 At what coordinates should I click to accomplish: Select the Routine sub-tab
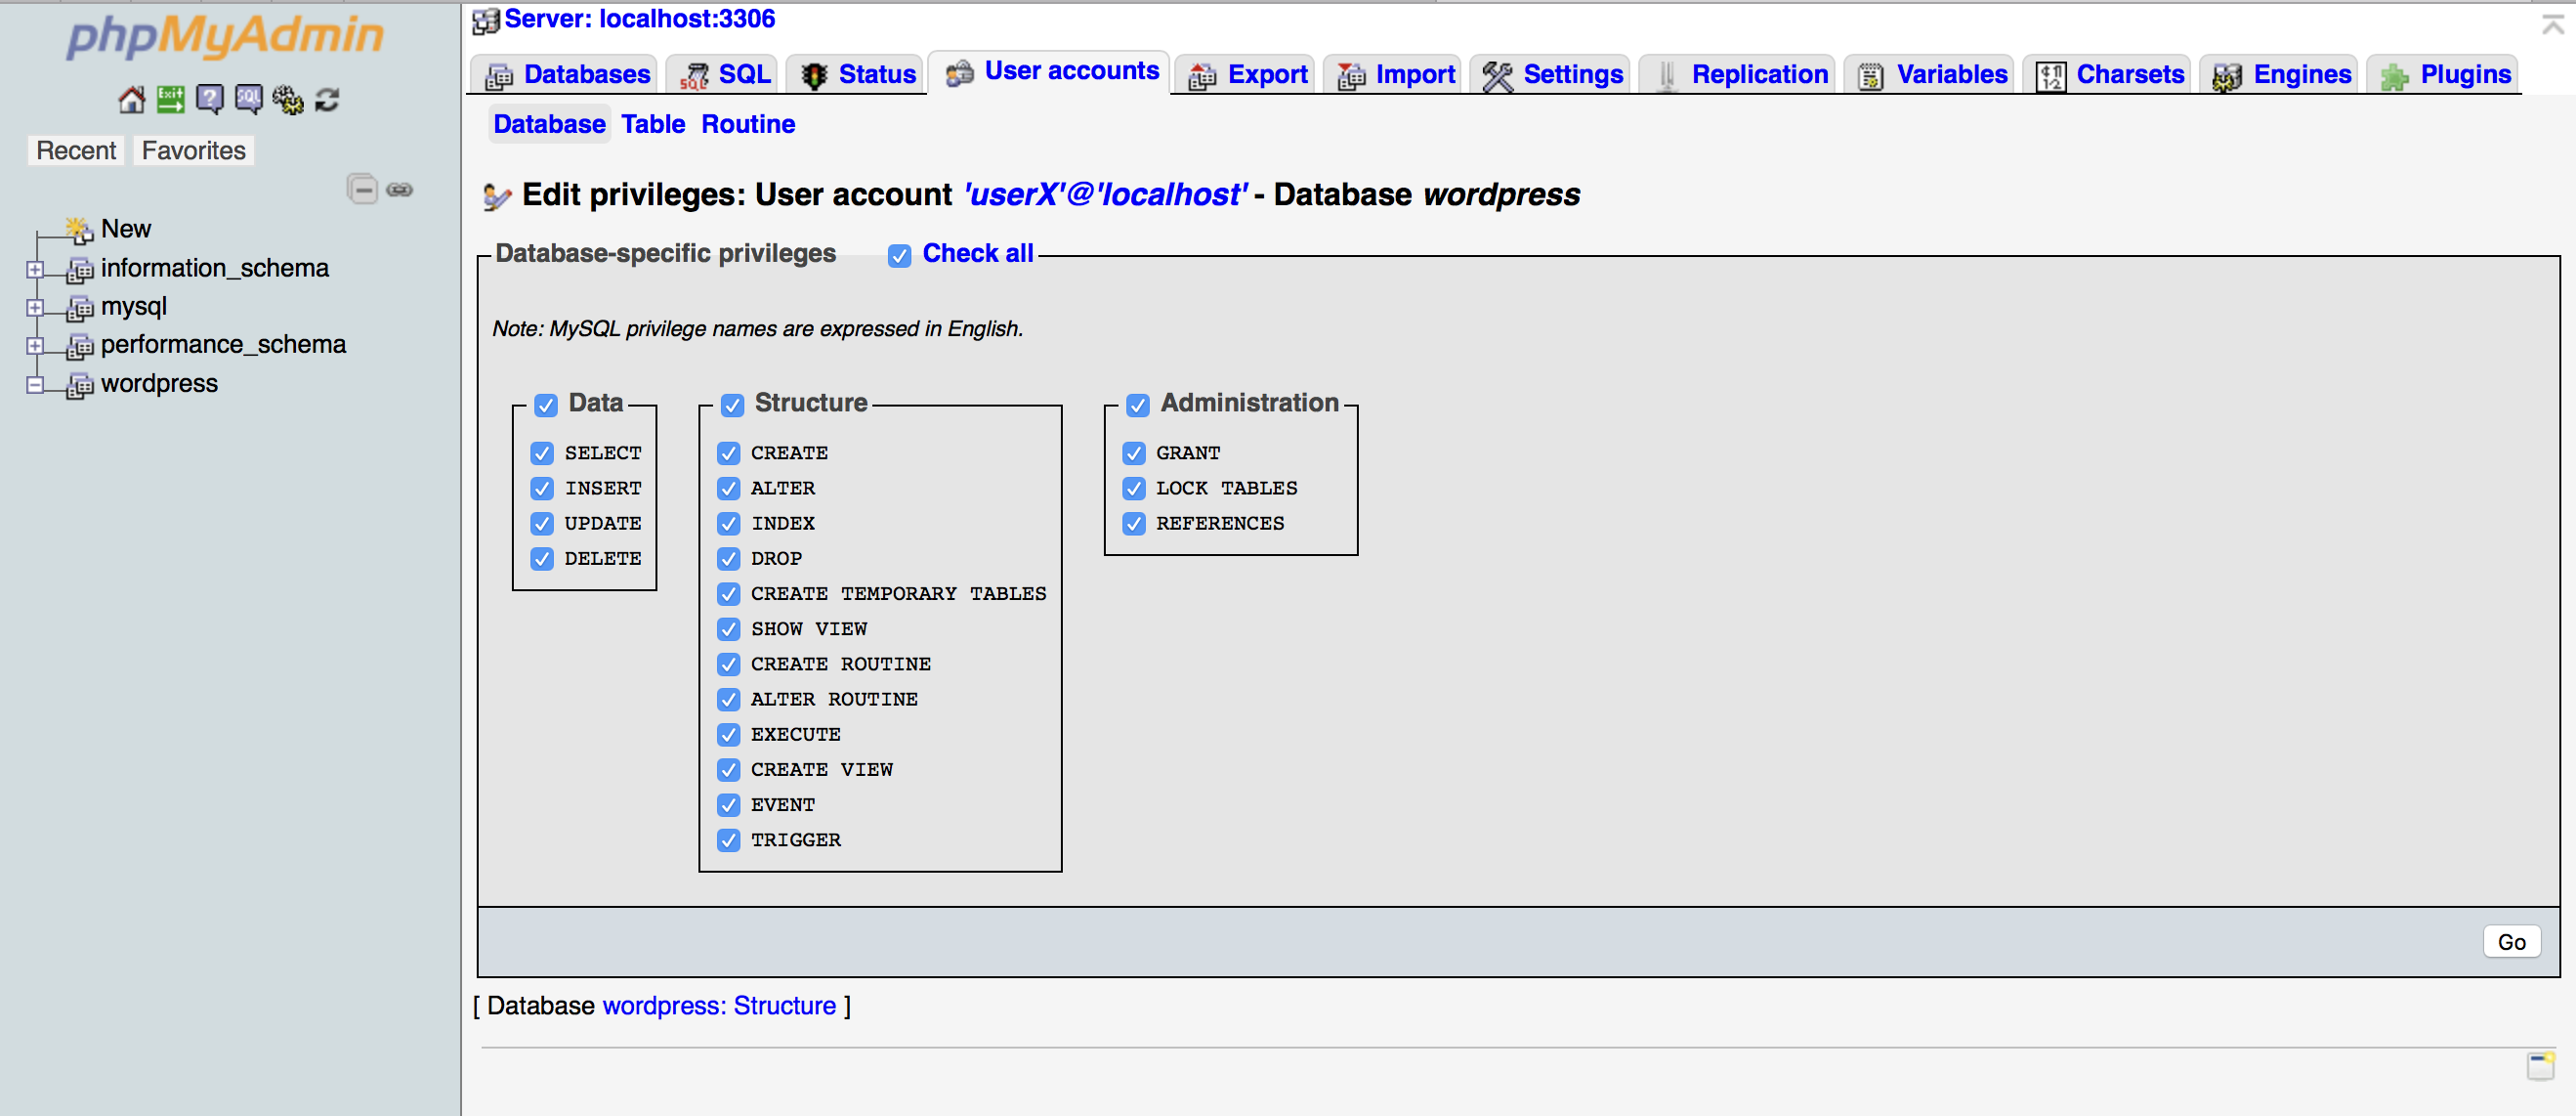point(748,125)
